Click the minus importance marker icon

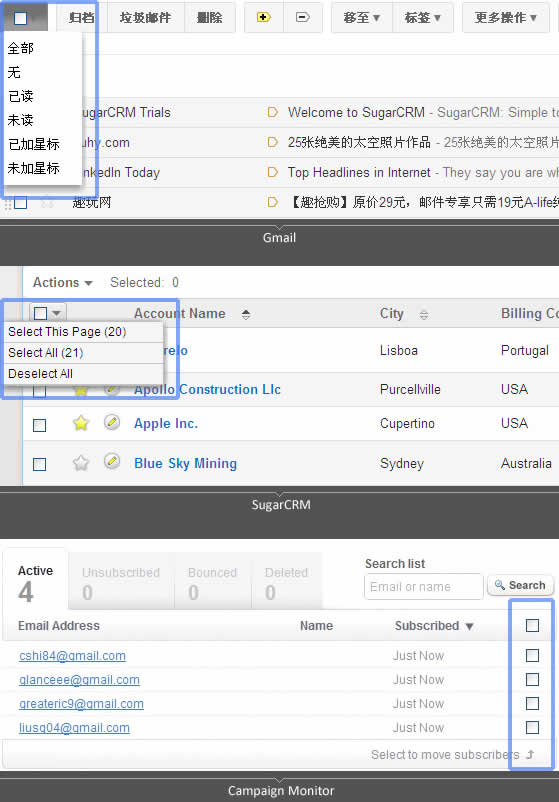(303, 17)
